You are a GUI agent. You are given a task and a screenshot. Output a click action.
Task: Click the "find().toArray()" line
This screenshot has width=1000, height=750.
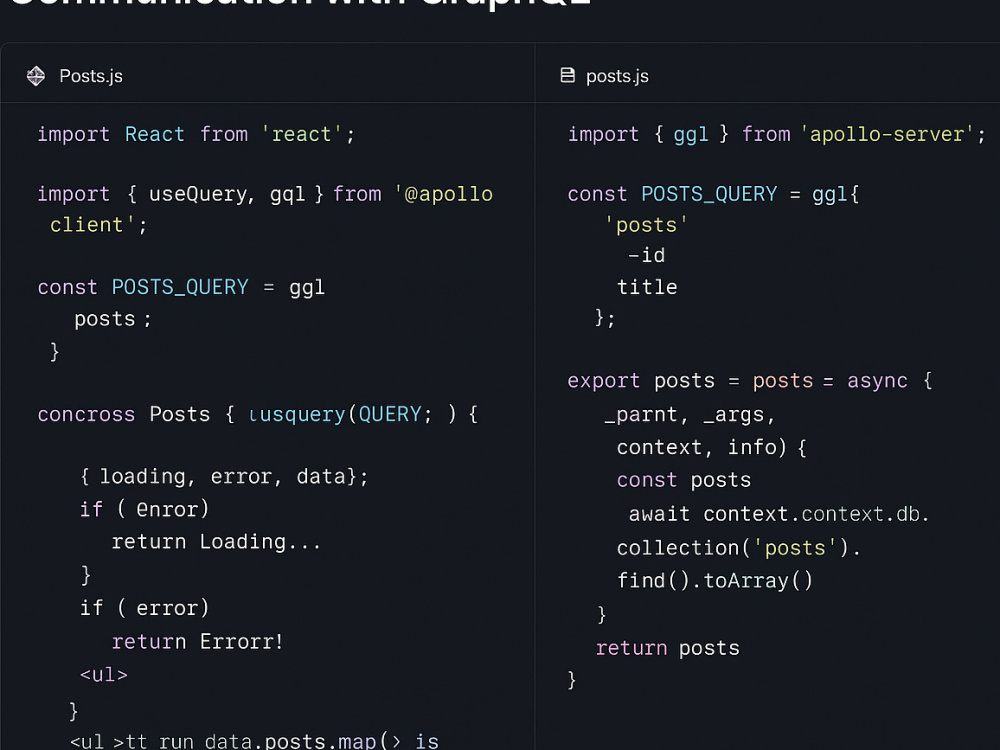(715, 581)
